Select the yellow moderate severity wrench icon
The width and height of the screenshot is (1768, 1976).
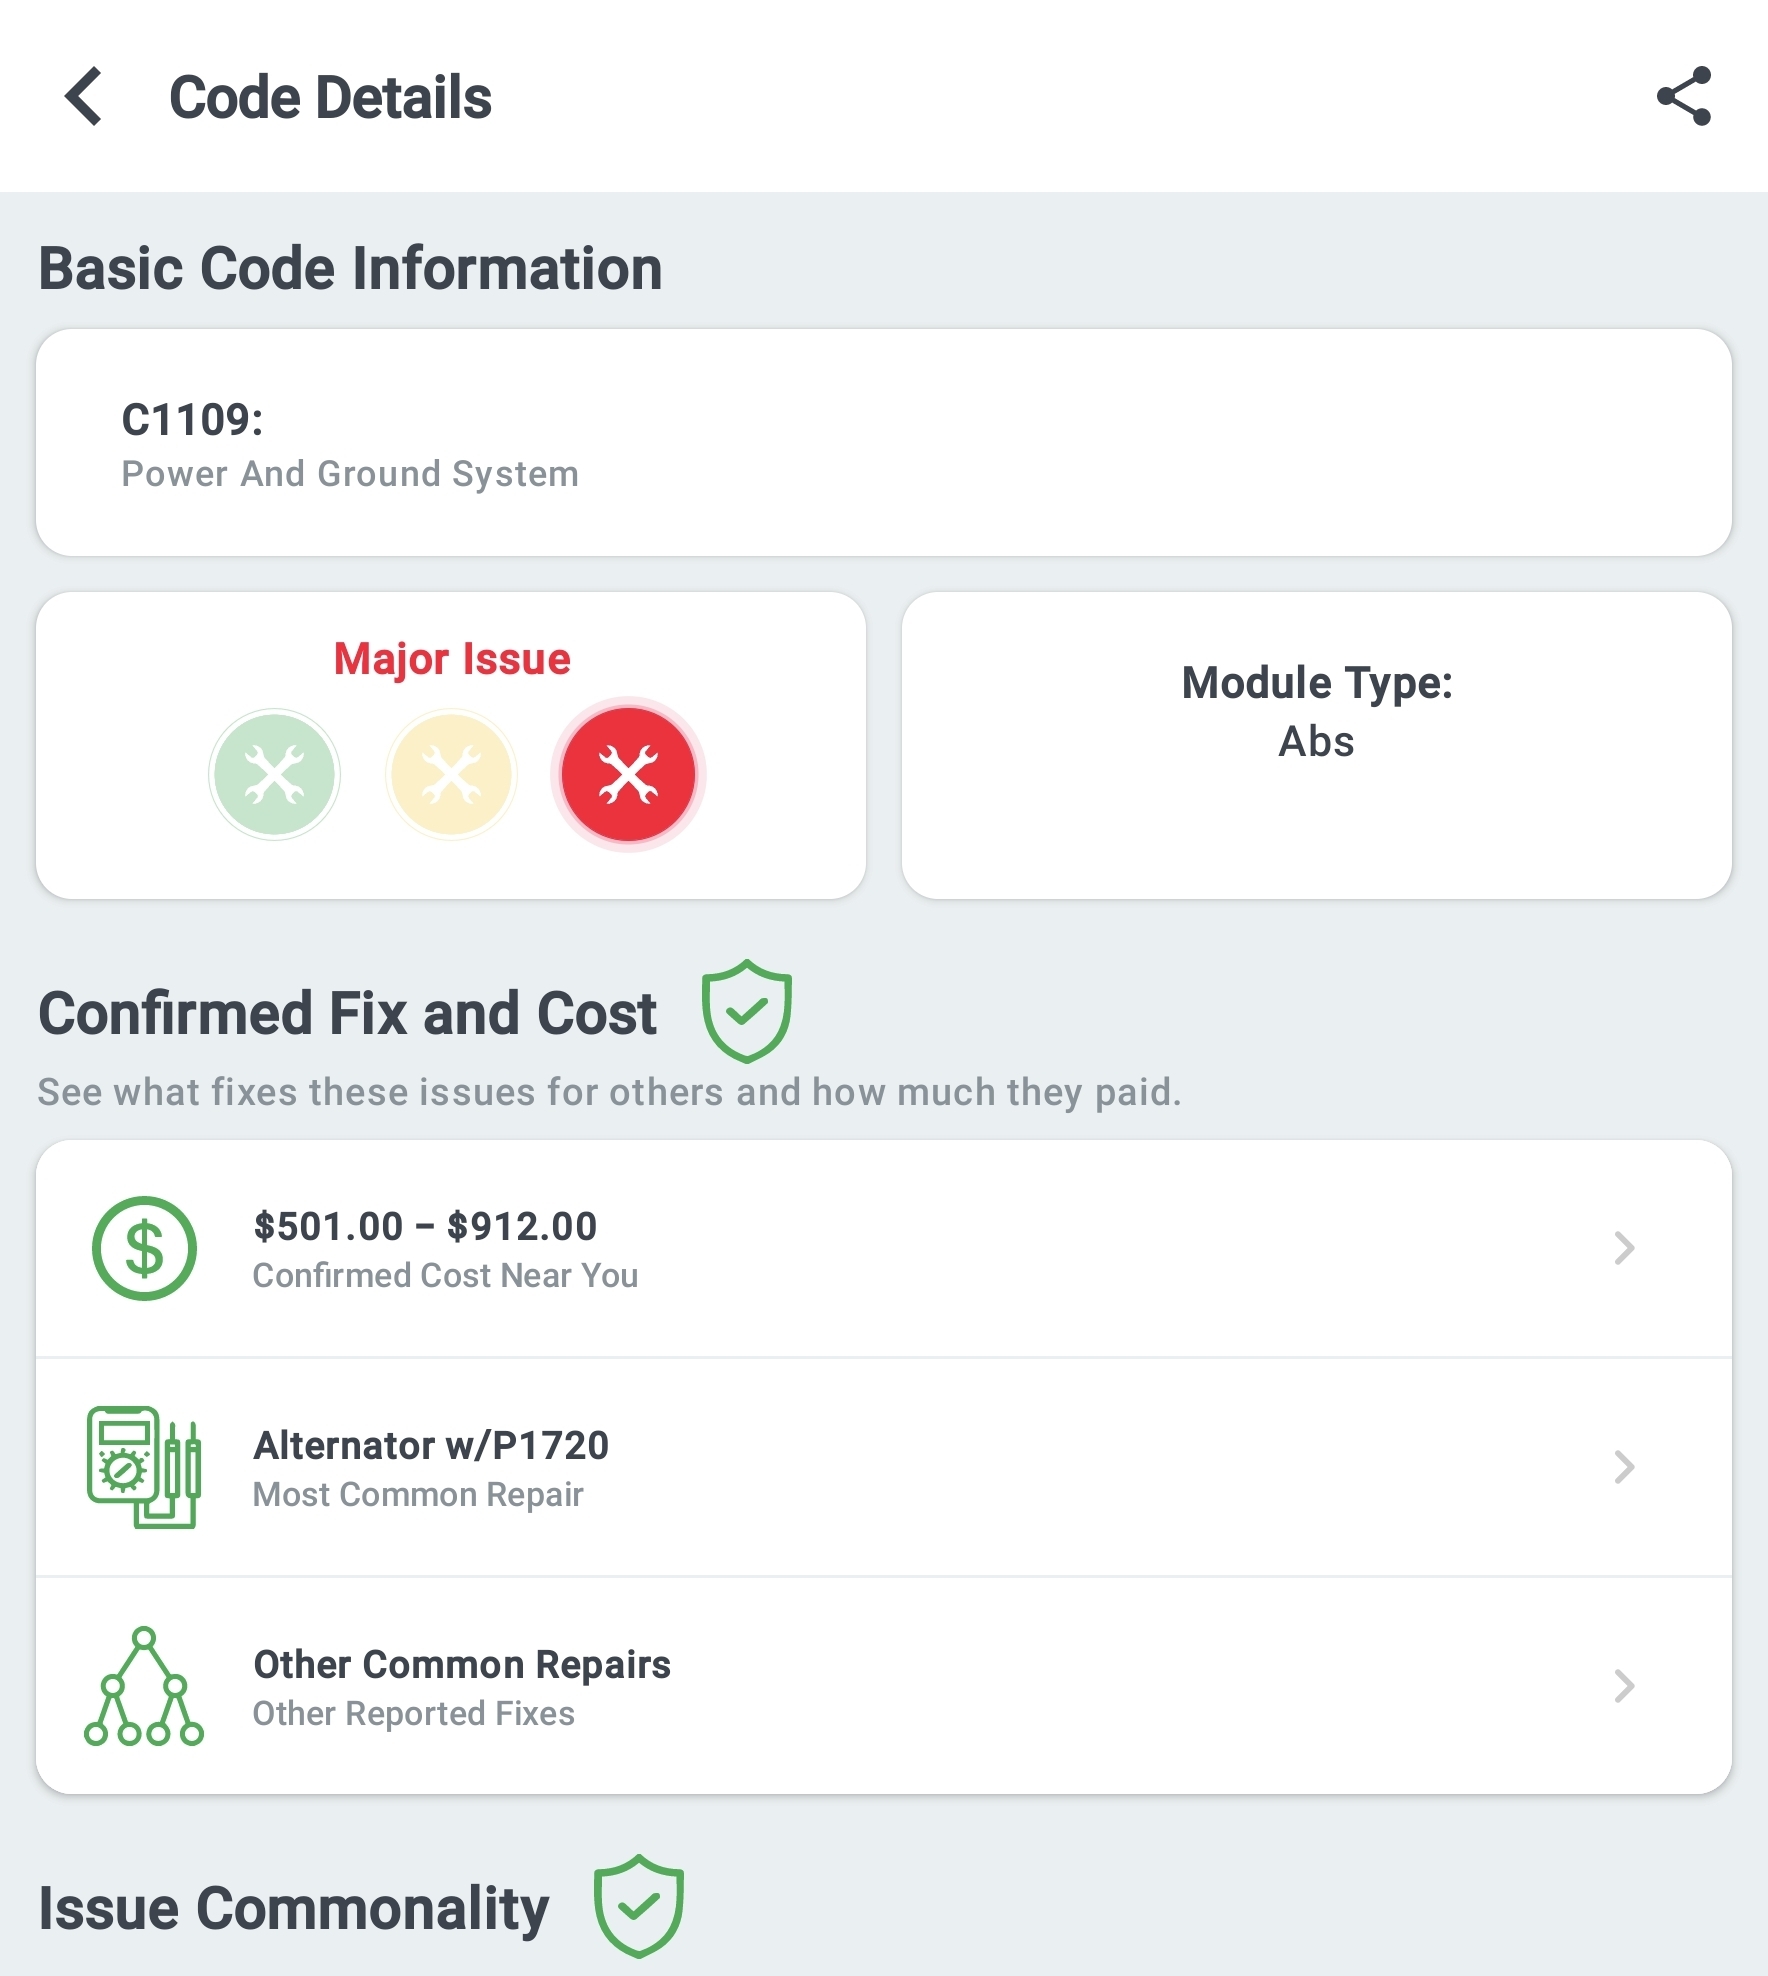(451, 775)
